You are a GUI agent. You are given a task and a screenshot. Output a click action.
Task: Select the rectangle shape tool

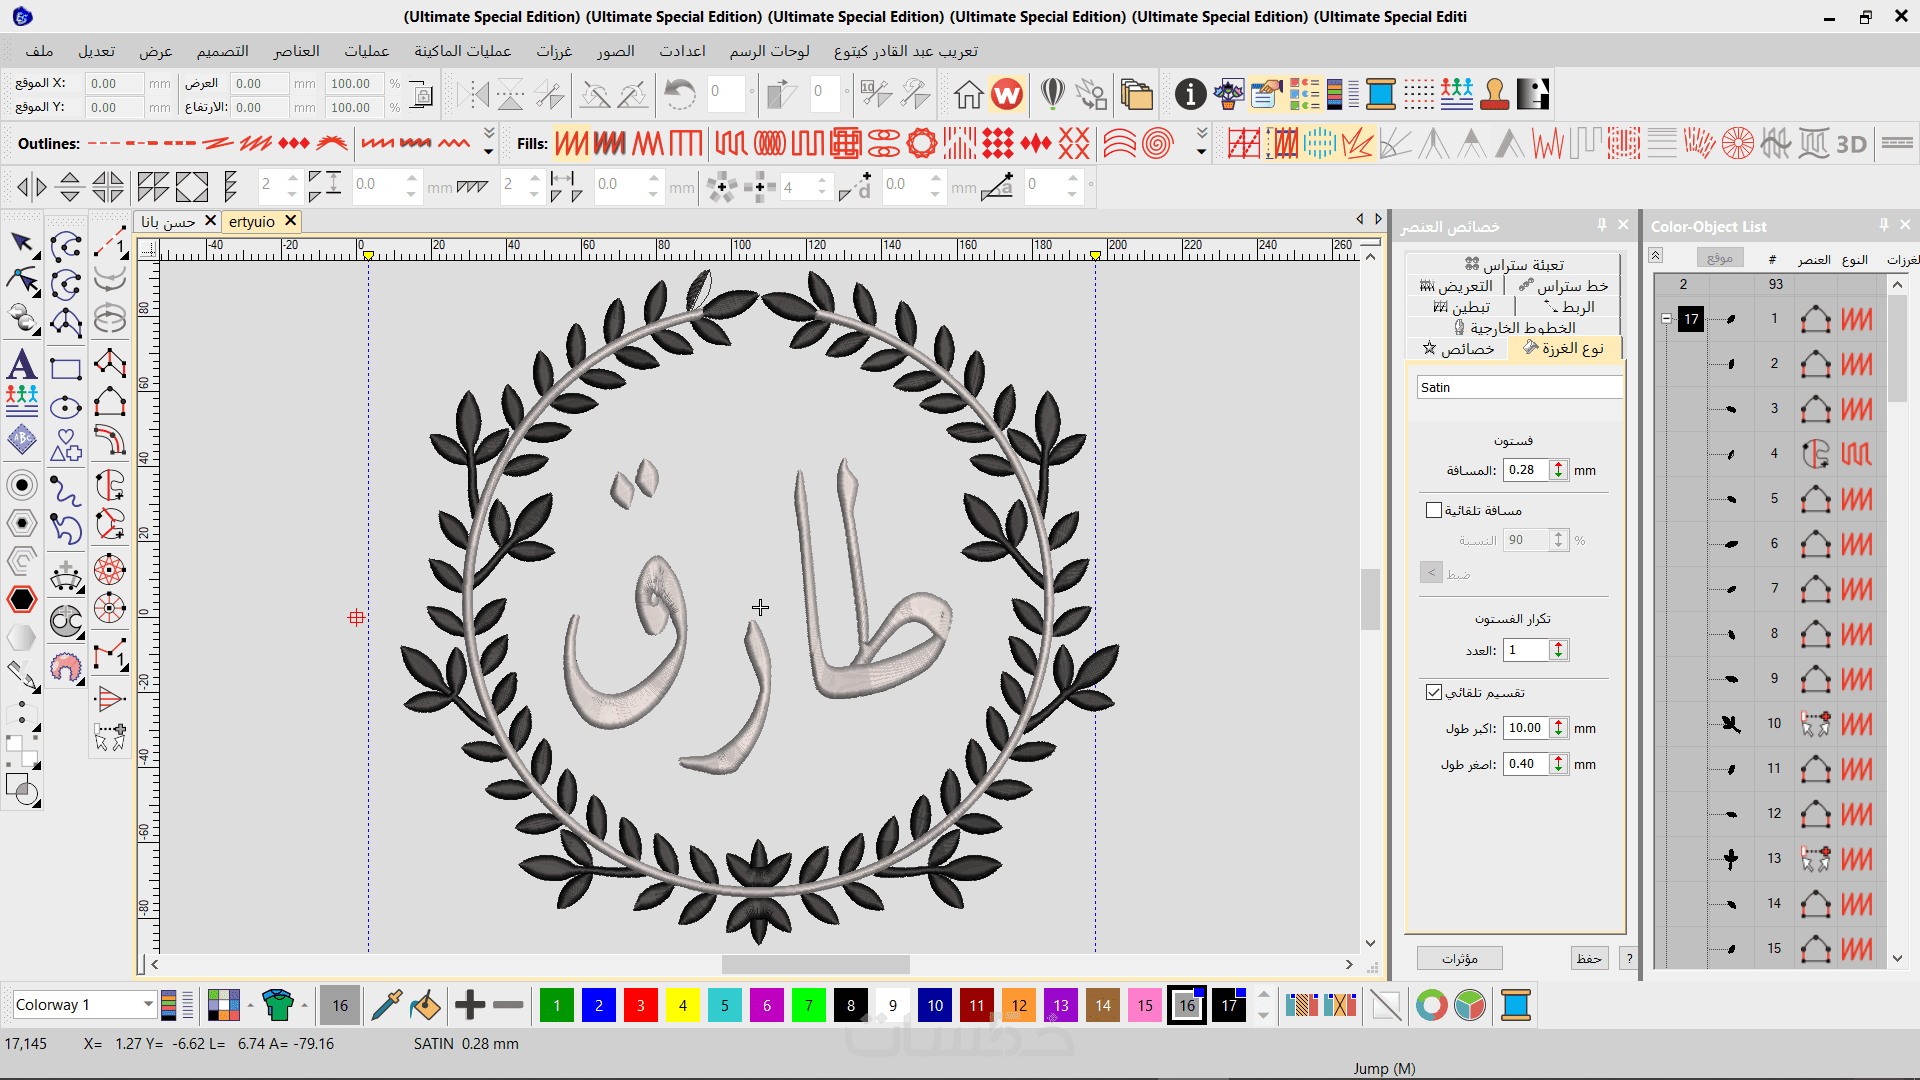coord(66,369)
